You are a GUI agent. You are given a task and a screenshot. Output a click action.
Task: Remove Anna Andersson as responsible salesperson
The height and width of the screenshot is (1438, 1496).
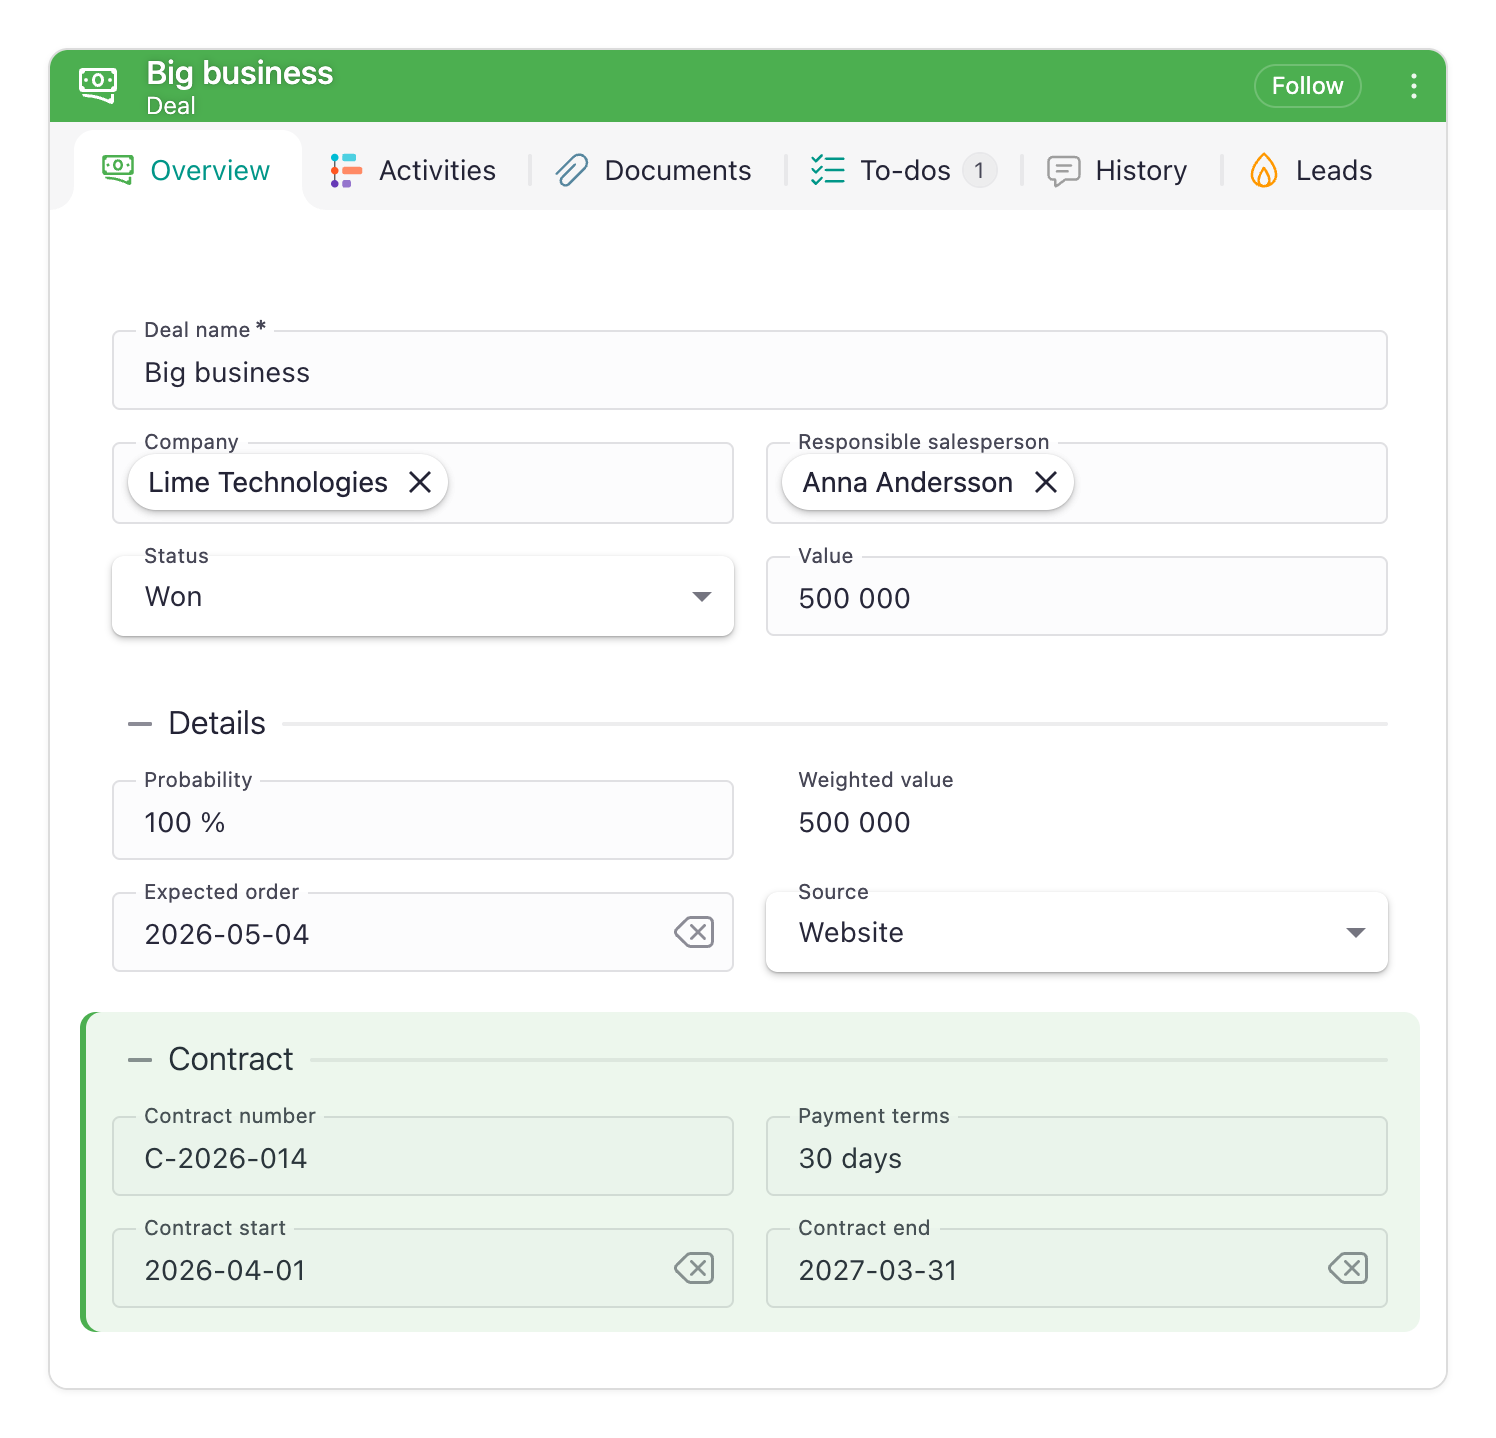[1046, 482]
